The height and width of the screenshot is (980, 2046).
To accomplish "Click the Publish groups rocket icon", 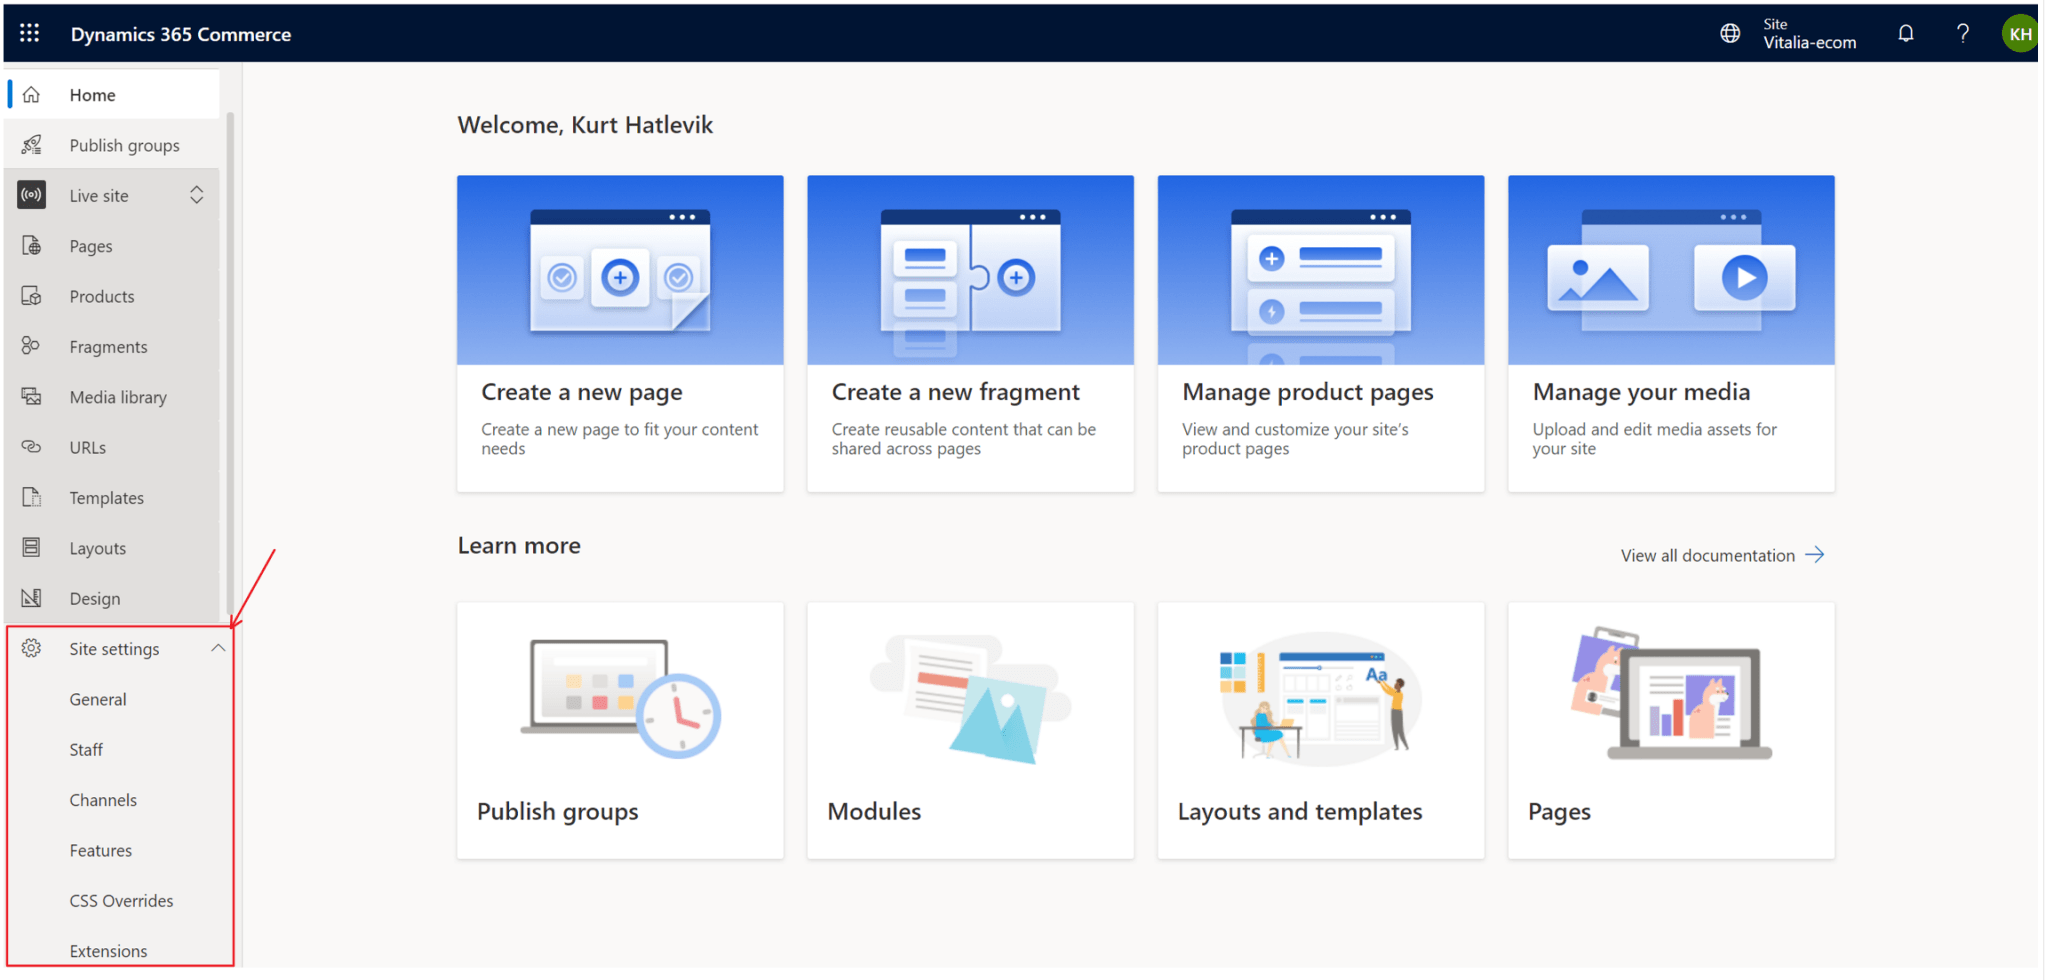I will [32, 145].
